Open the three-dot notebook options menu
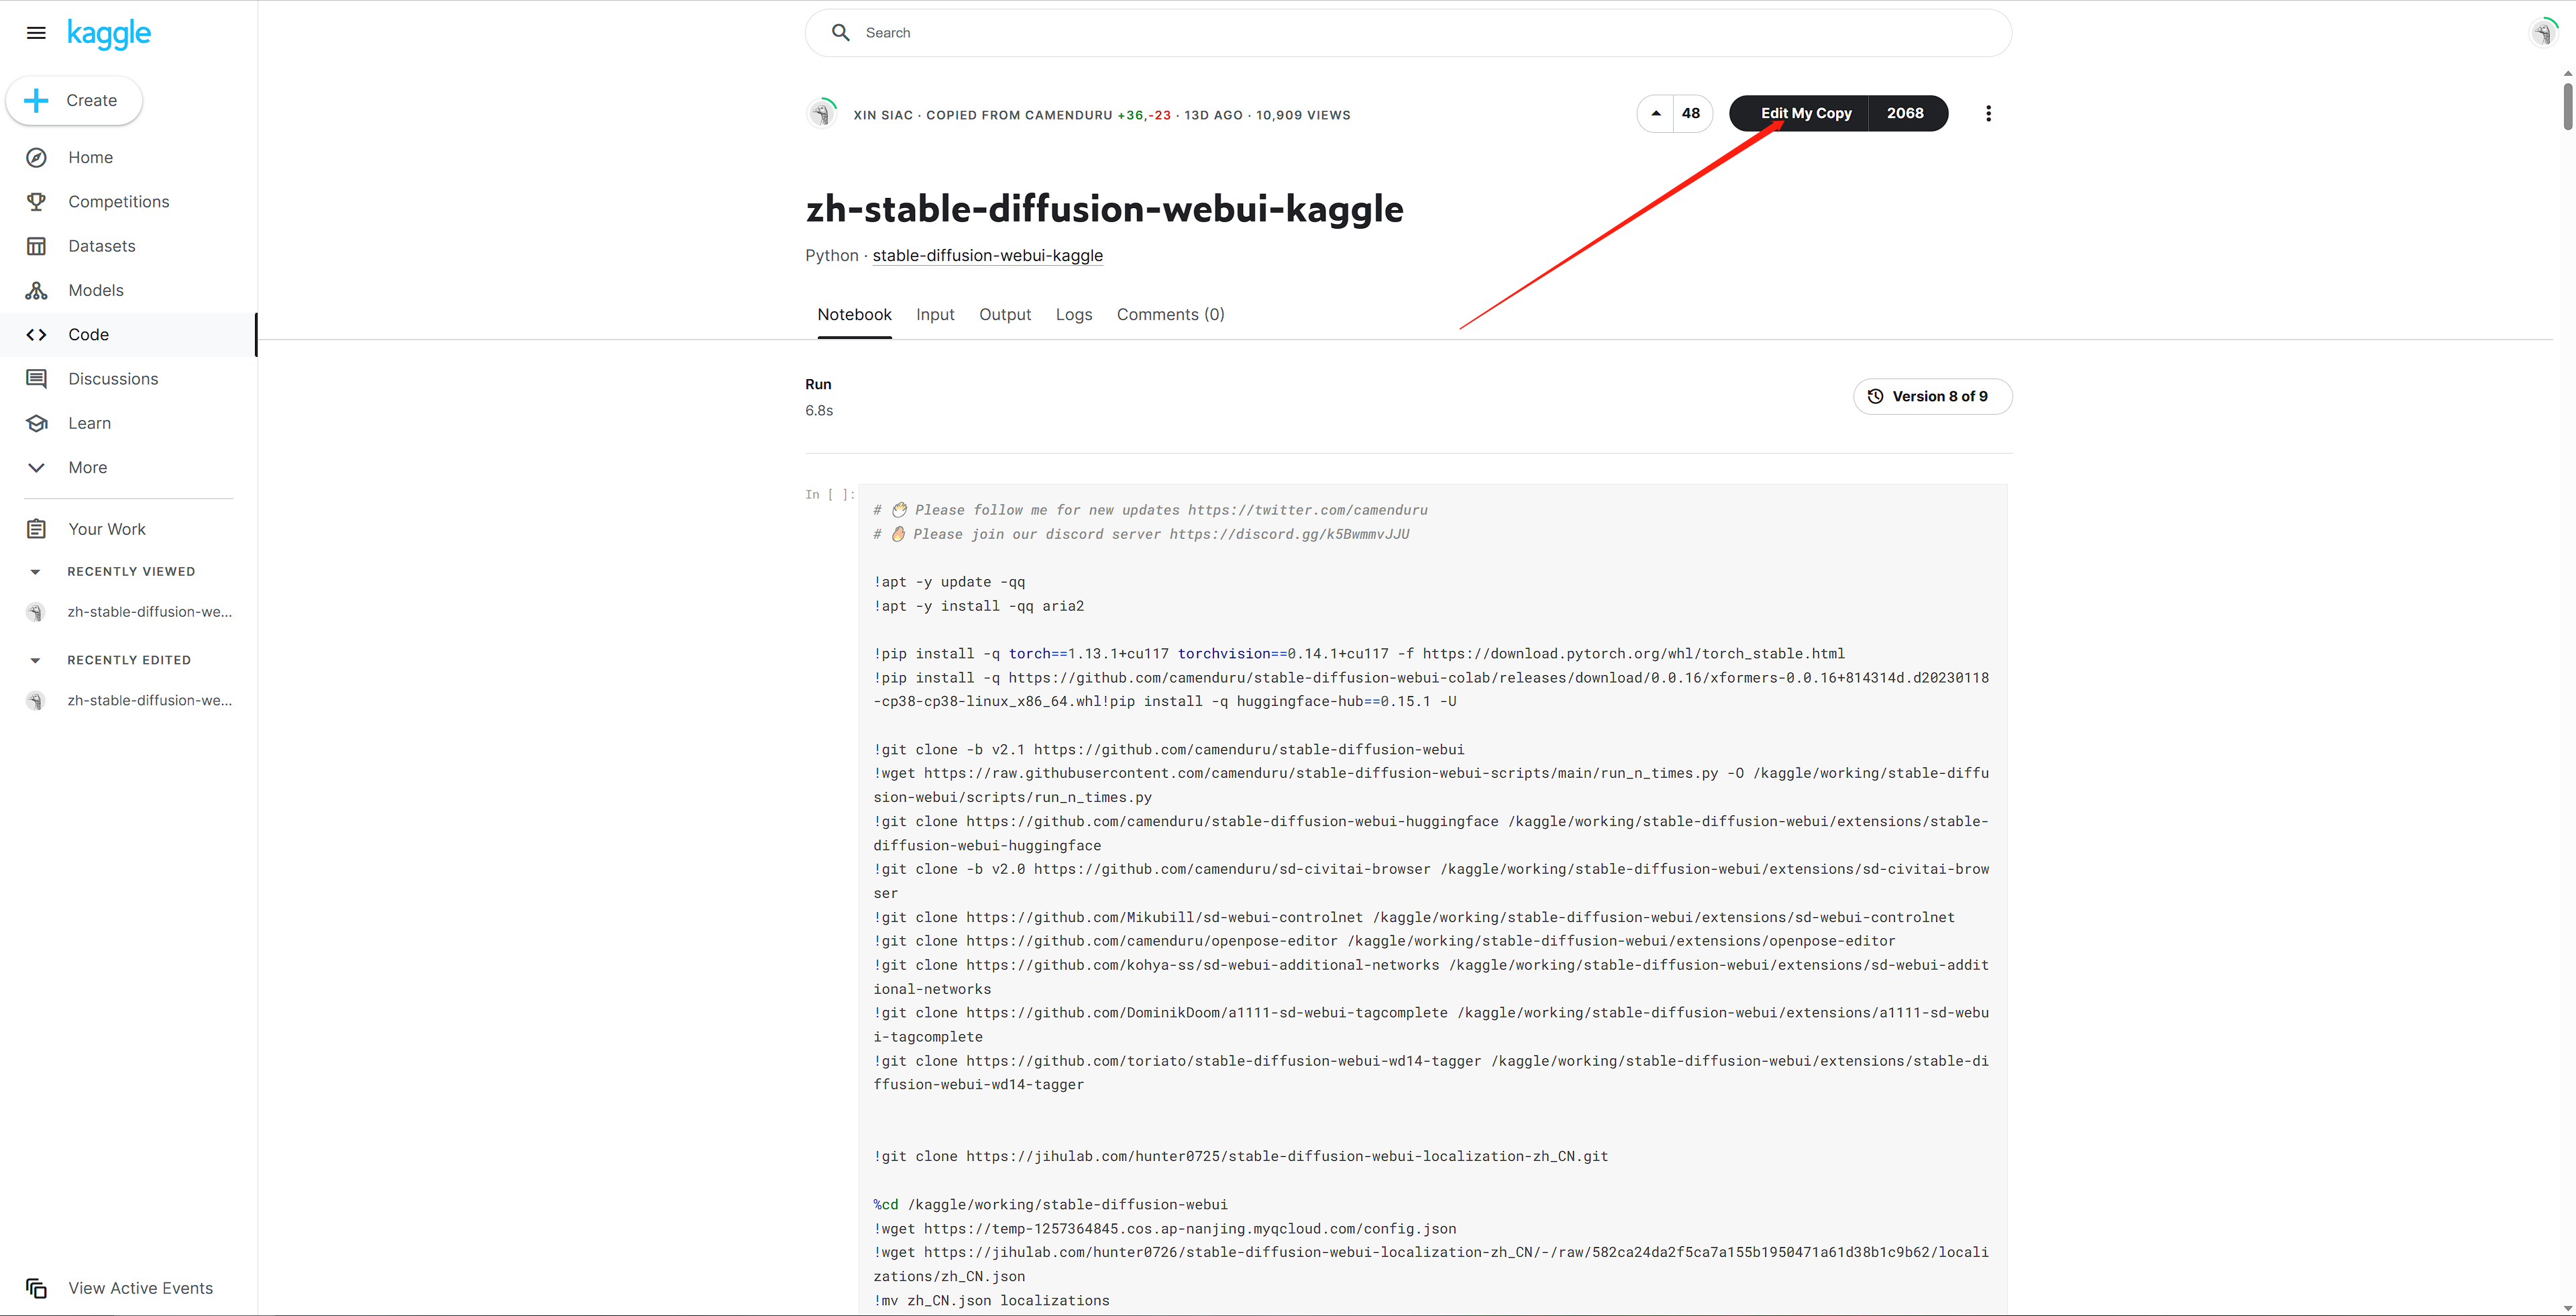The height and width of the screenshot is (1316, 2576). (1988, 114)
